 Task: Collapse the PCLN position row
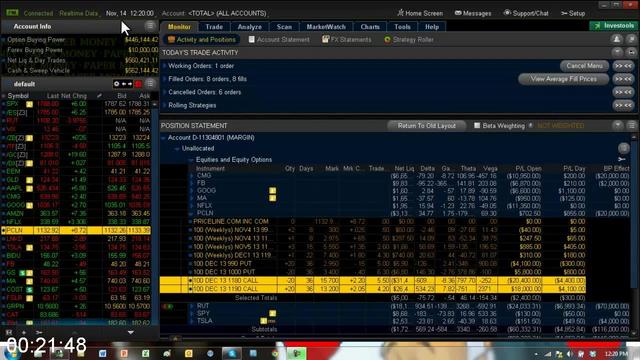point(192,213)
